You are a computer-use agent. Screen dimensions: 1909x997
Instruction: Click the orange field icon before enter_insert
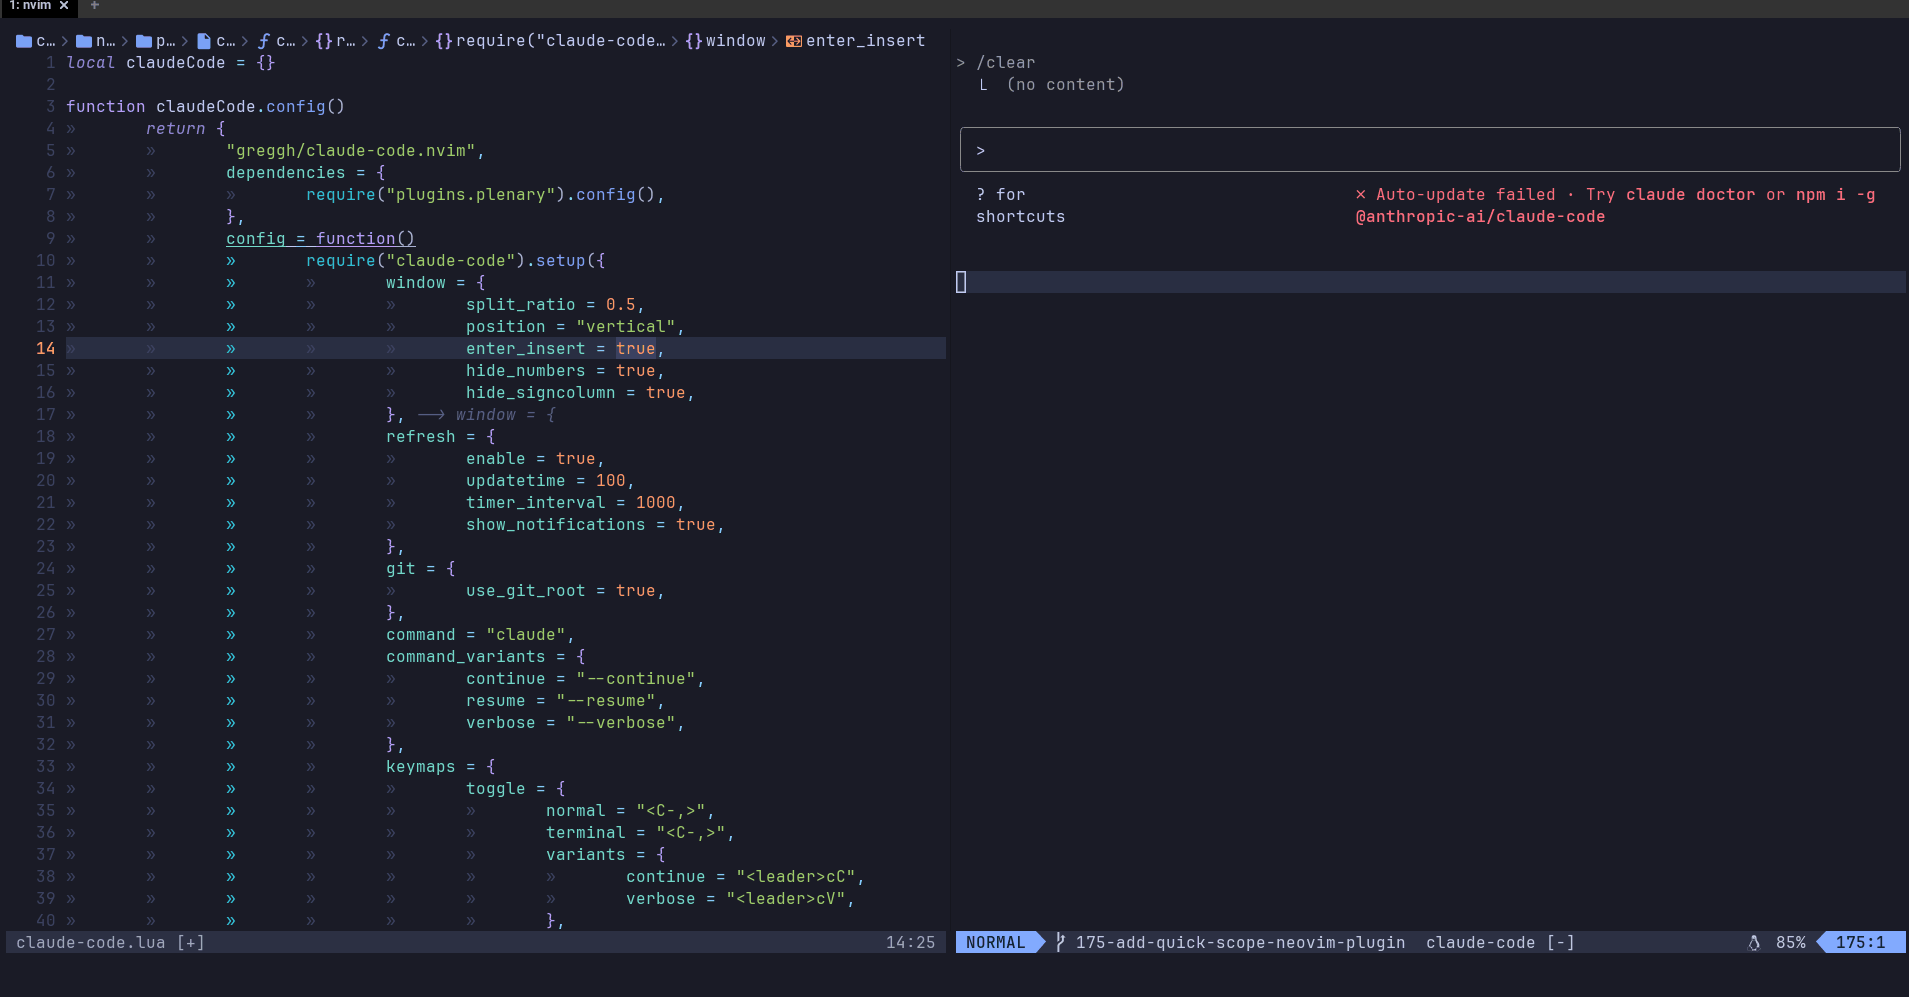coord(794,41)
